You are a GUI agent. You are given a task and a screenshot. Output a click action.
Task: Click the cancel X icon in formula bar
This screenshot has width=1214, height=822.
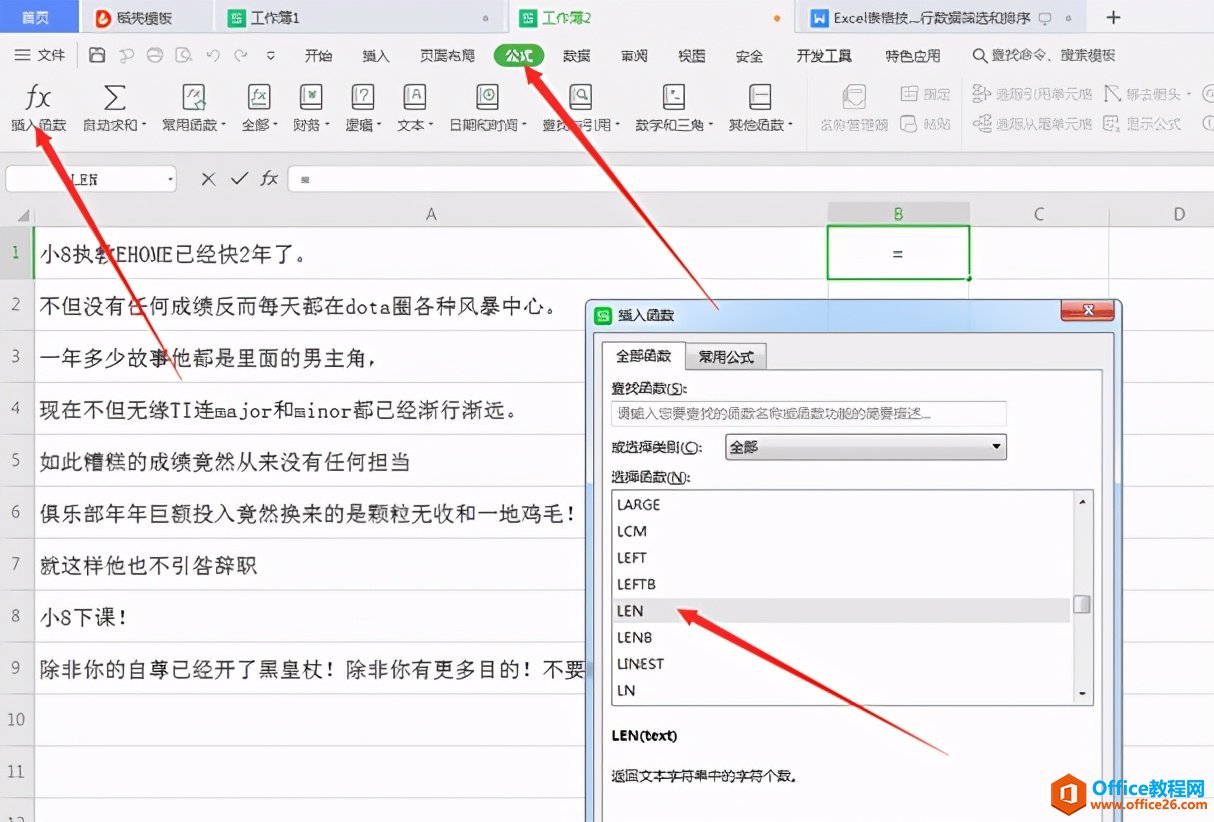pyautogui.click(x=208, y=179)
